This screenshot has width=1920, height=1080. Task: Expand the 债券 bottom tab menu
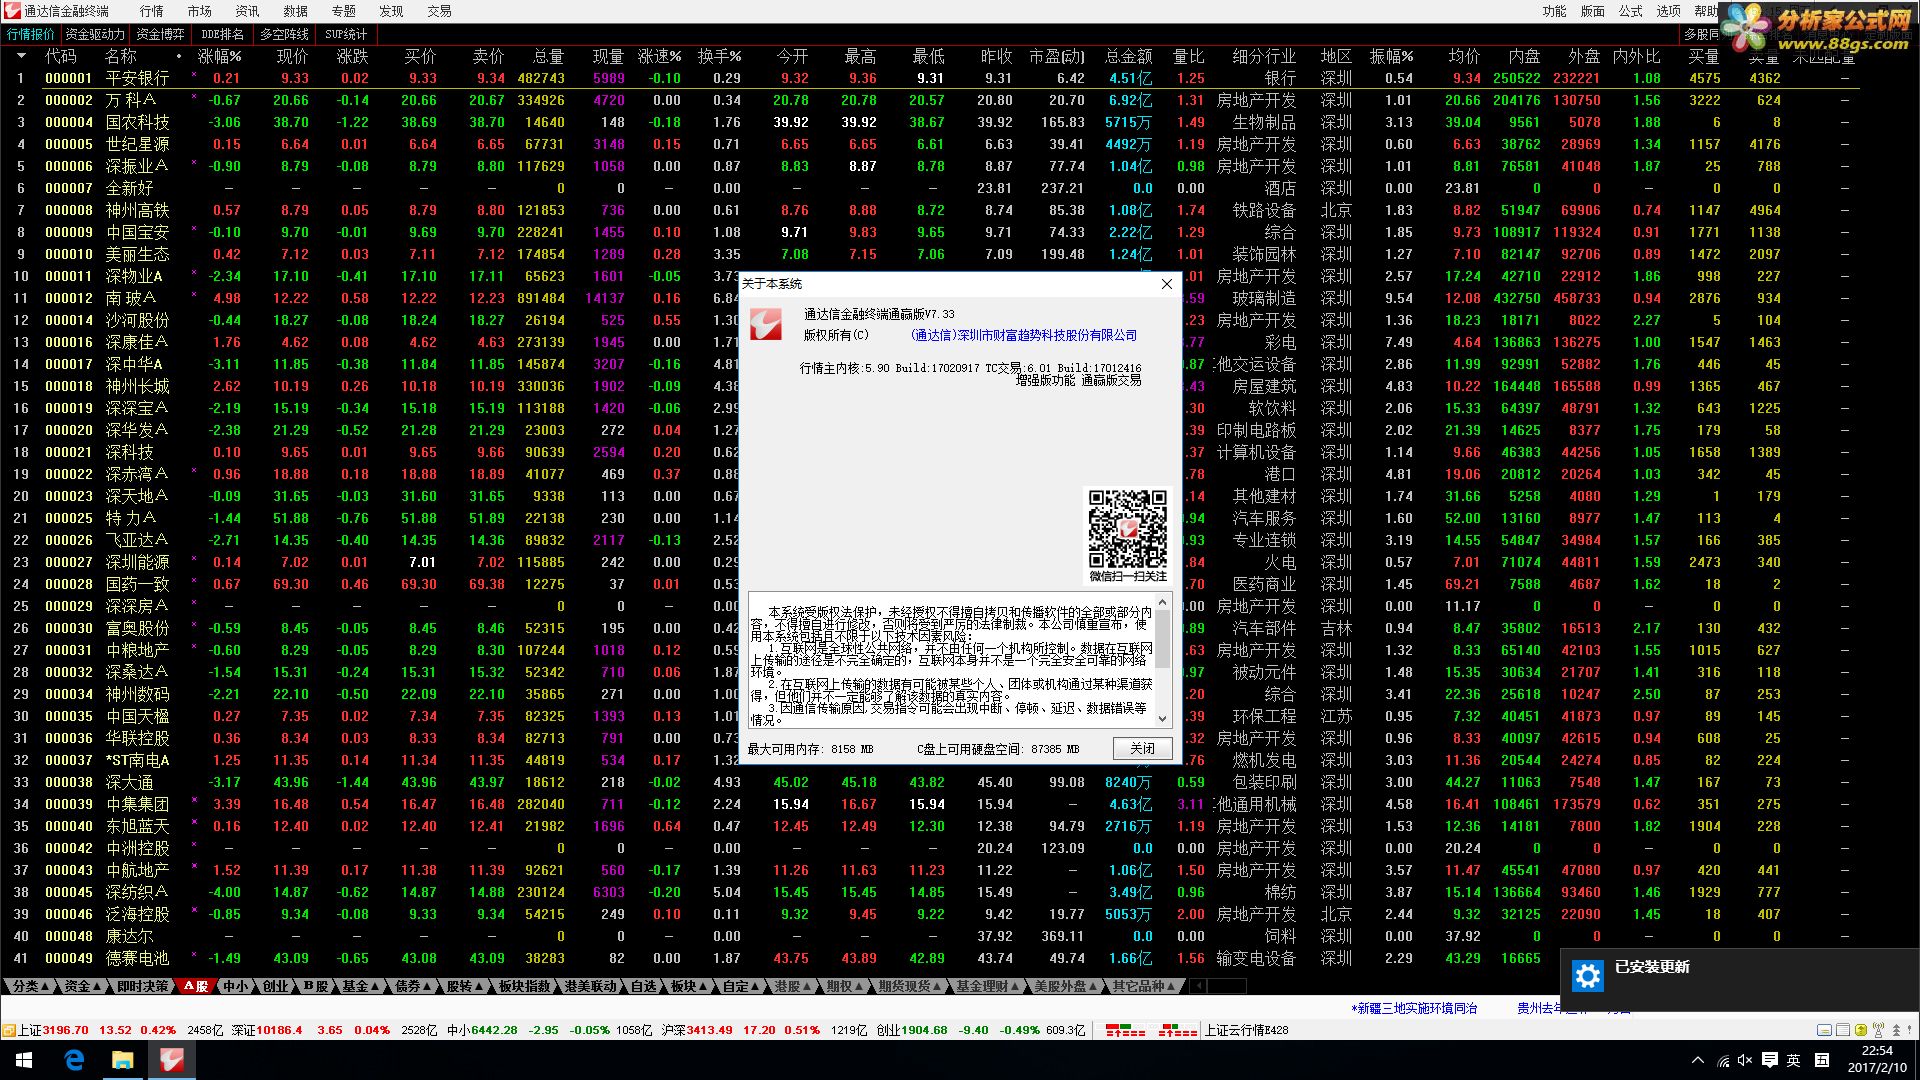pyautogui.click(x=413, y=986)
